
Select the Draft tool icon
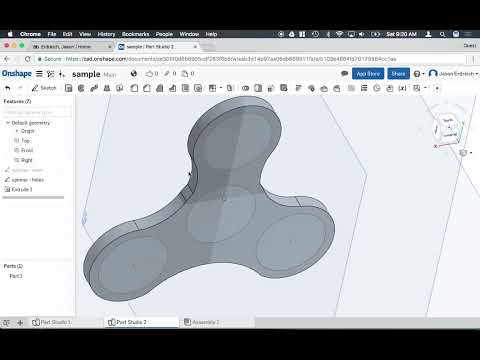coord(160,88)
